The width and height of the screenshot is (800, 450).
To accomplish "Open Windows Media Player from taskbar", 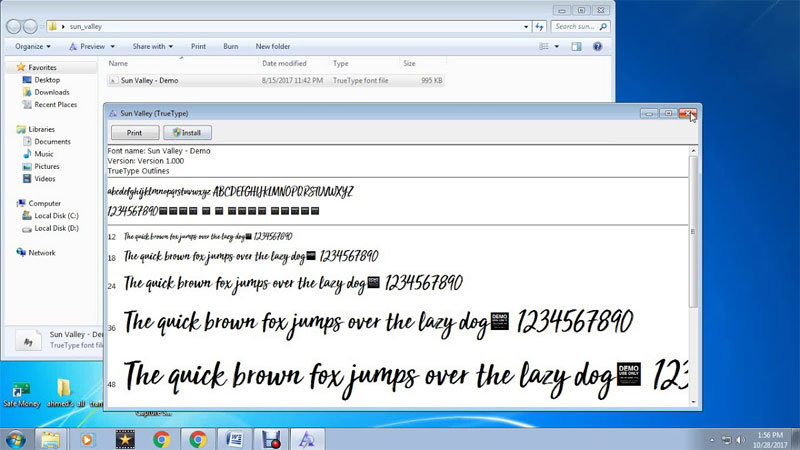I will tap(88, 438).
